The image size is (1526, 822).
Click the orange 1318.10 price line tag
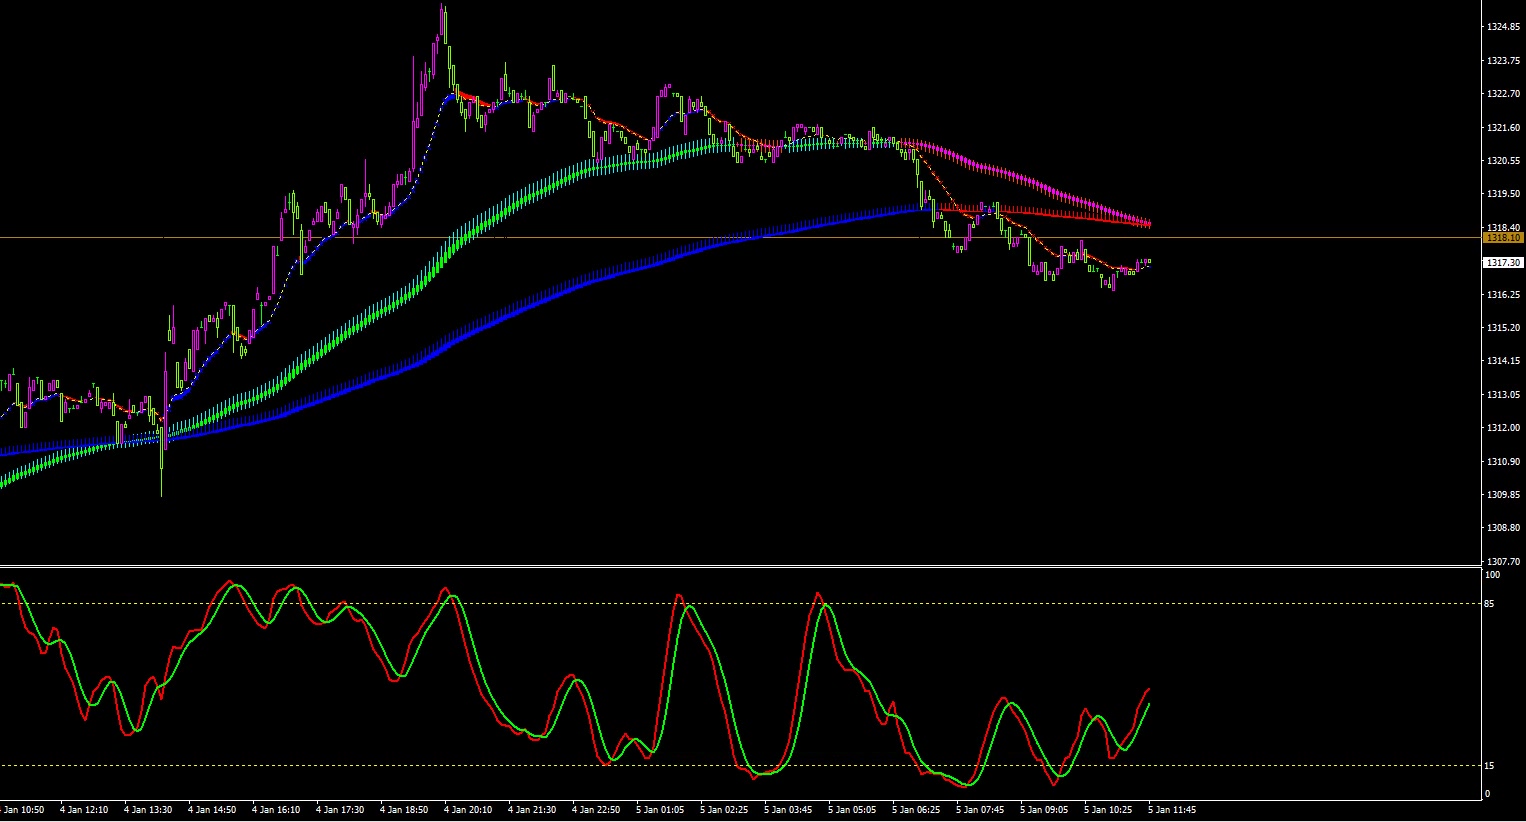[1503, 238]
